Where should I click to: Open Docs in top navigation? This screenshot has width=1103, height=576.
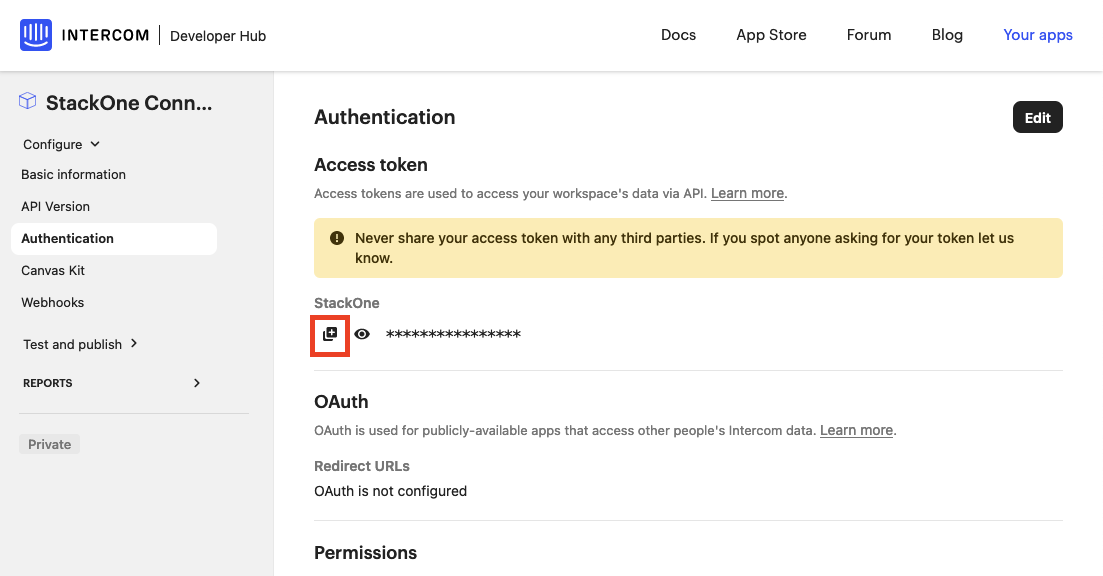click(x=678, y=35)
